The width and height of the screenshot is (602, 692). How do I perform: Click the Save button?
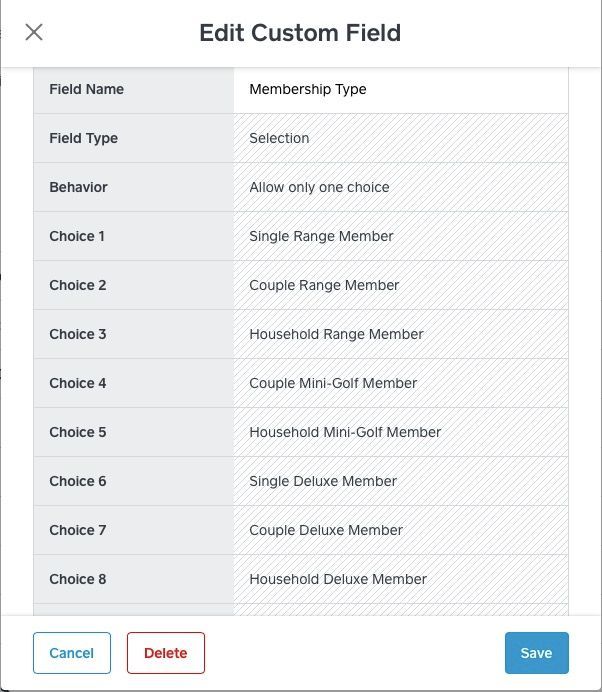536,653
